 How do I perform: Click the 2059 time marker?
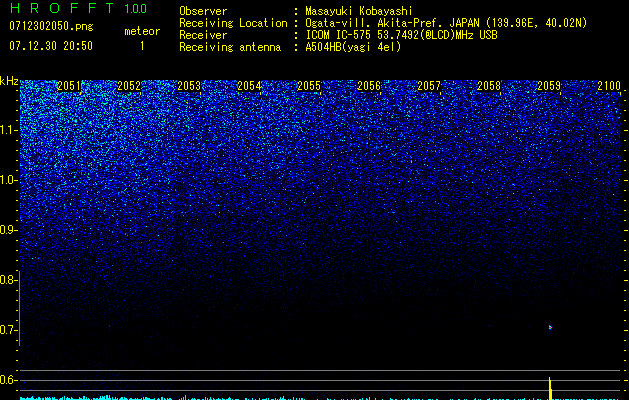pos(549,86)
